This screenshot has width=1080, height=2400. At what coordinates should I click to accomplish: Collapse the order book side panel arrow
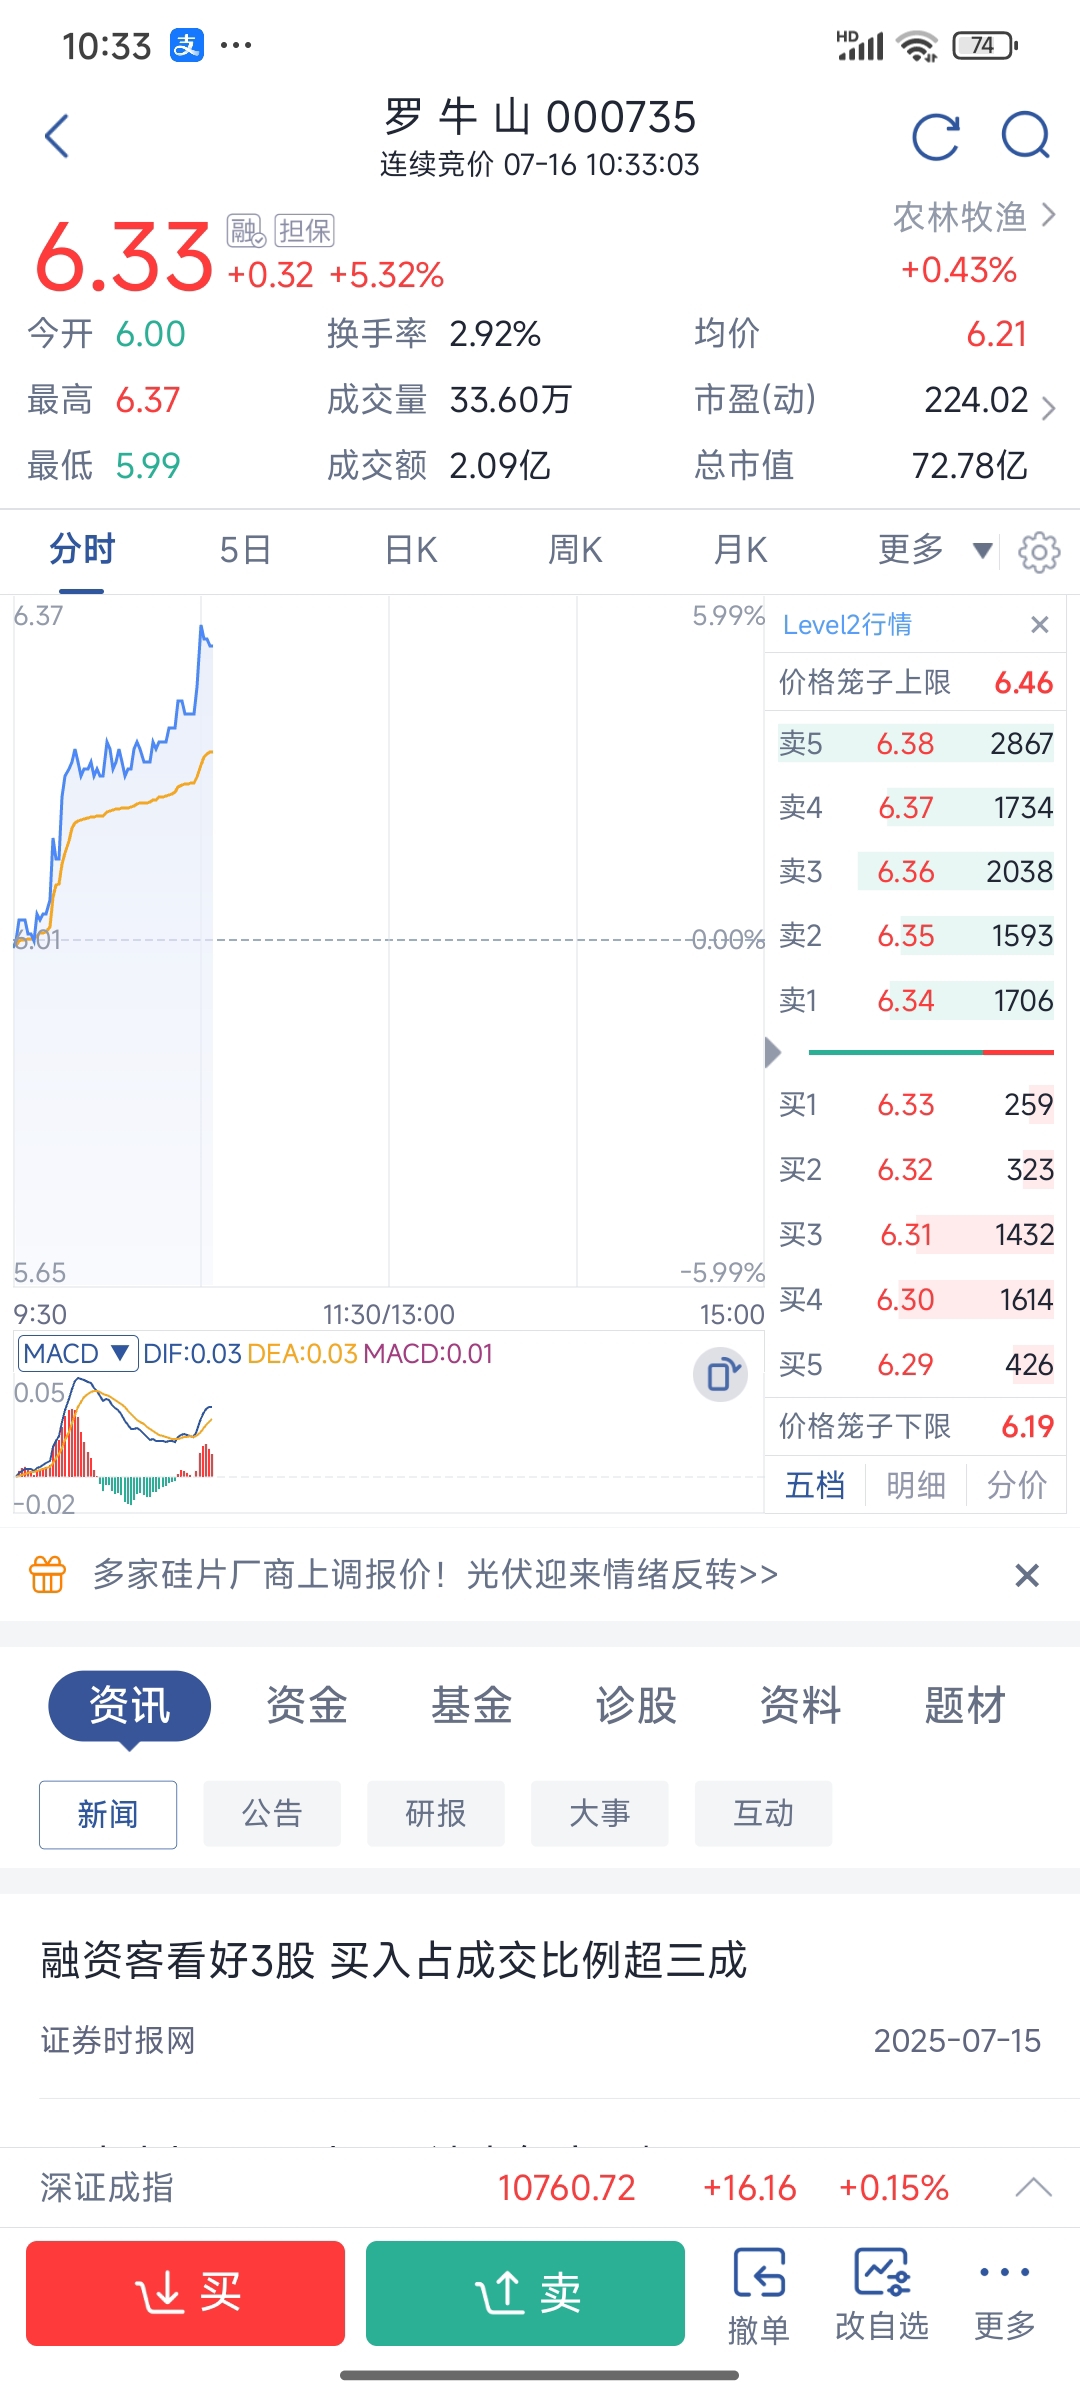pyautogui.click(x=772, y=1052)
